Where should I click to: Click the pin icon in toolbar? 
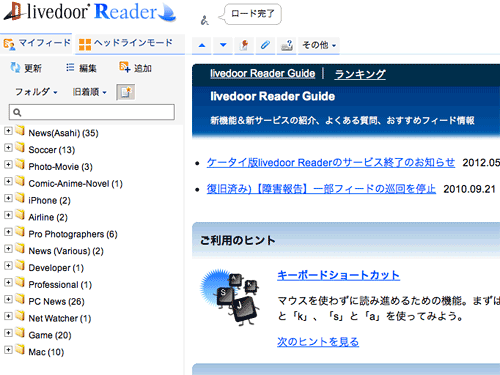point(244,45)
